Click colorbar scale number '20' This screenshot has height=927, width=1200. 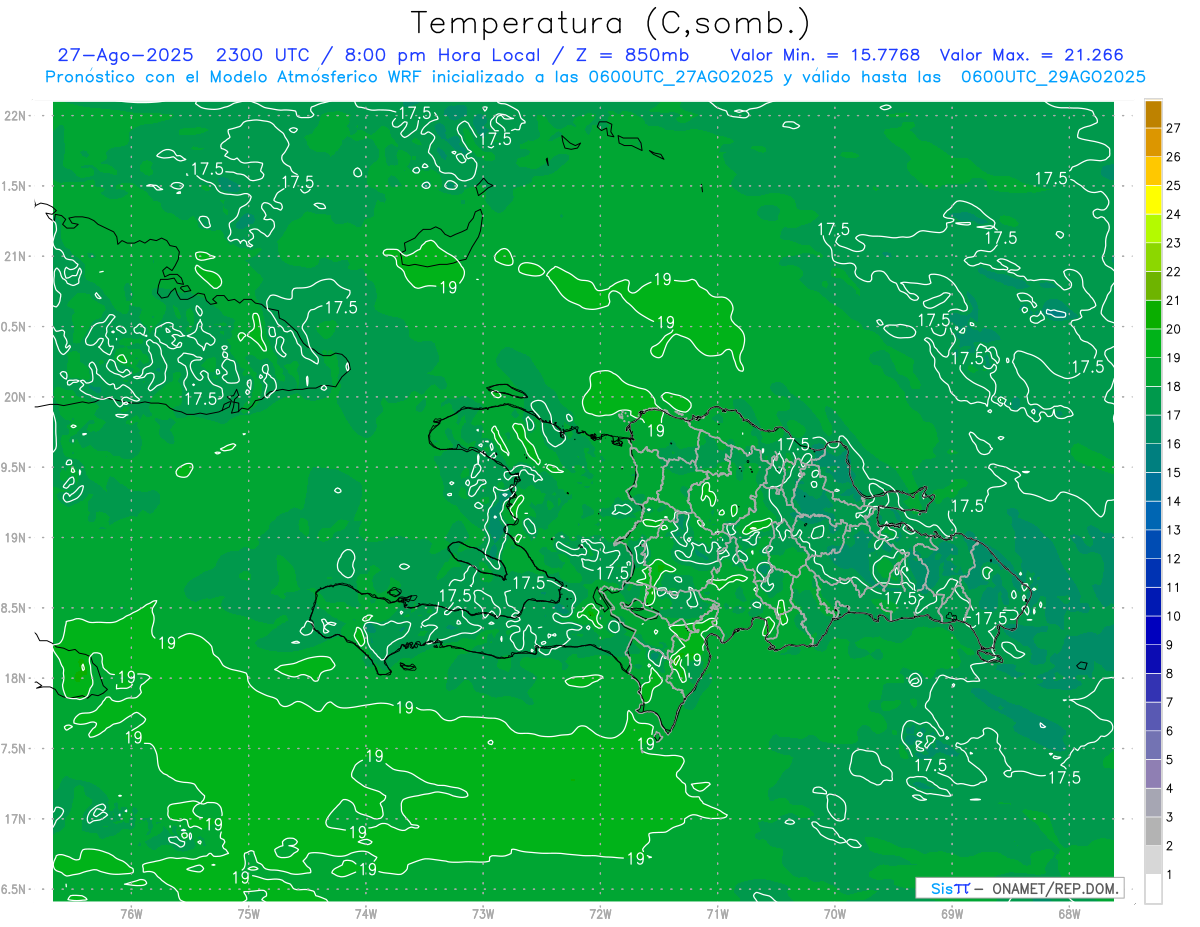(x=1174, y=329)
